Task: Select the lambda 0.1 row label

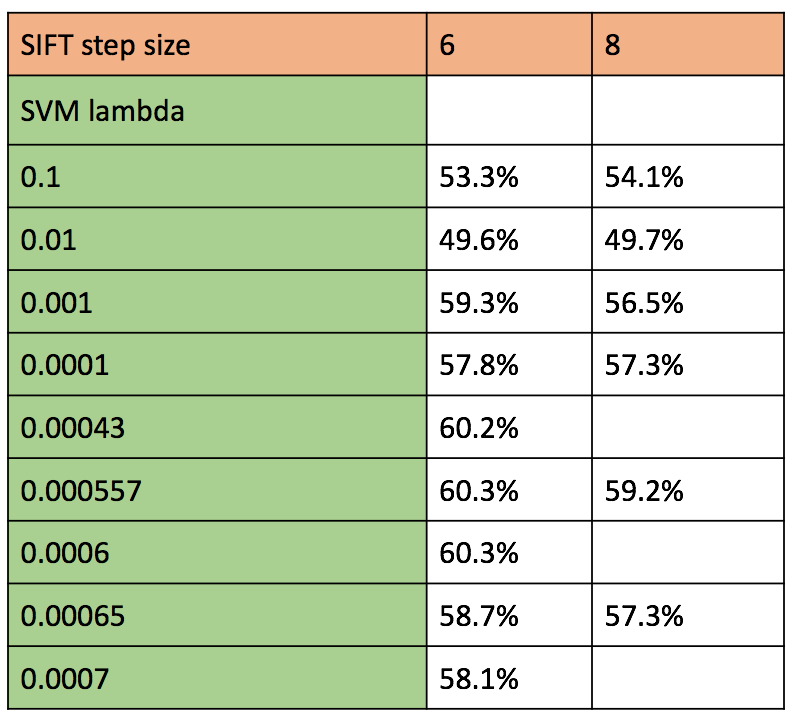Action: coord(216,176)
